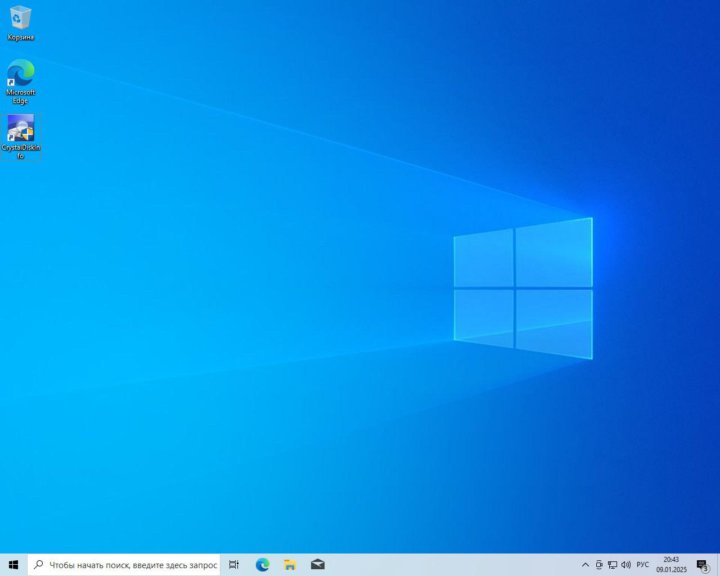Screen dimensions: 720x576
Task: Expand the hidden tray icons chevron
Action: click(x=586, y=565)
